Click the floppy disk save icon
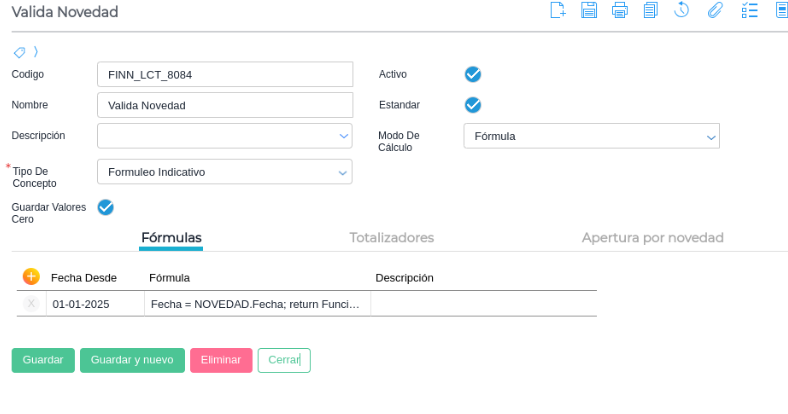The image size is (788, 414). click(589, 11)
